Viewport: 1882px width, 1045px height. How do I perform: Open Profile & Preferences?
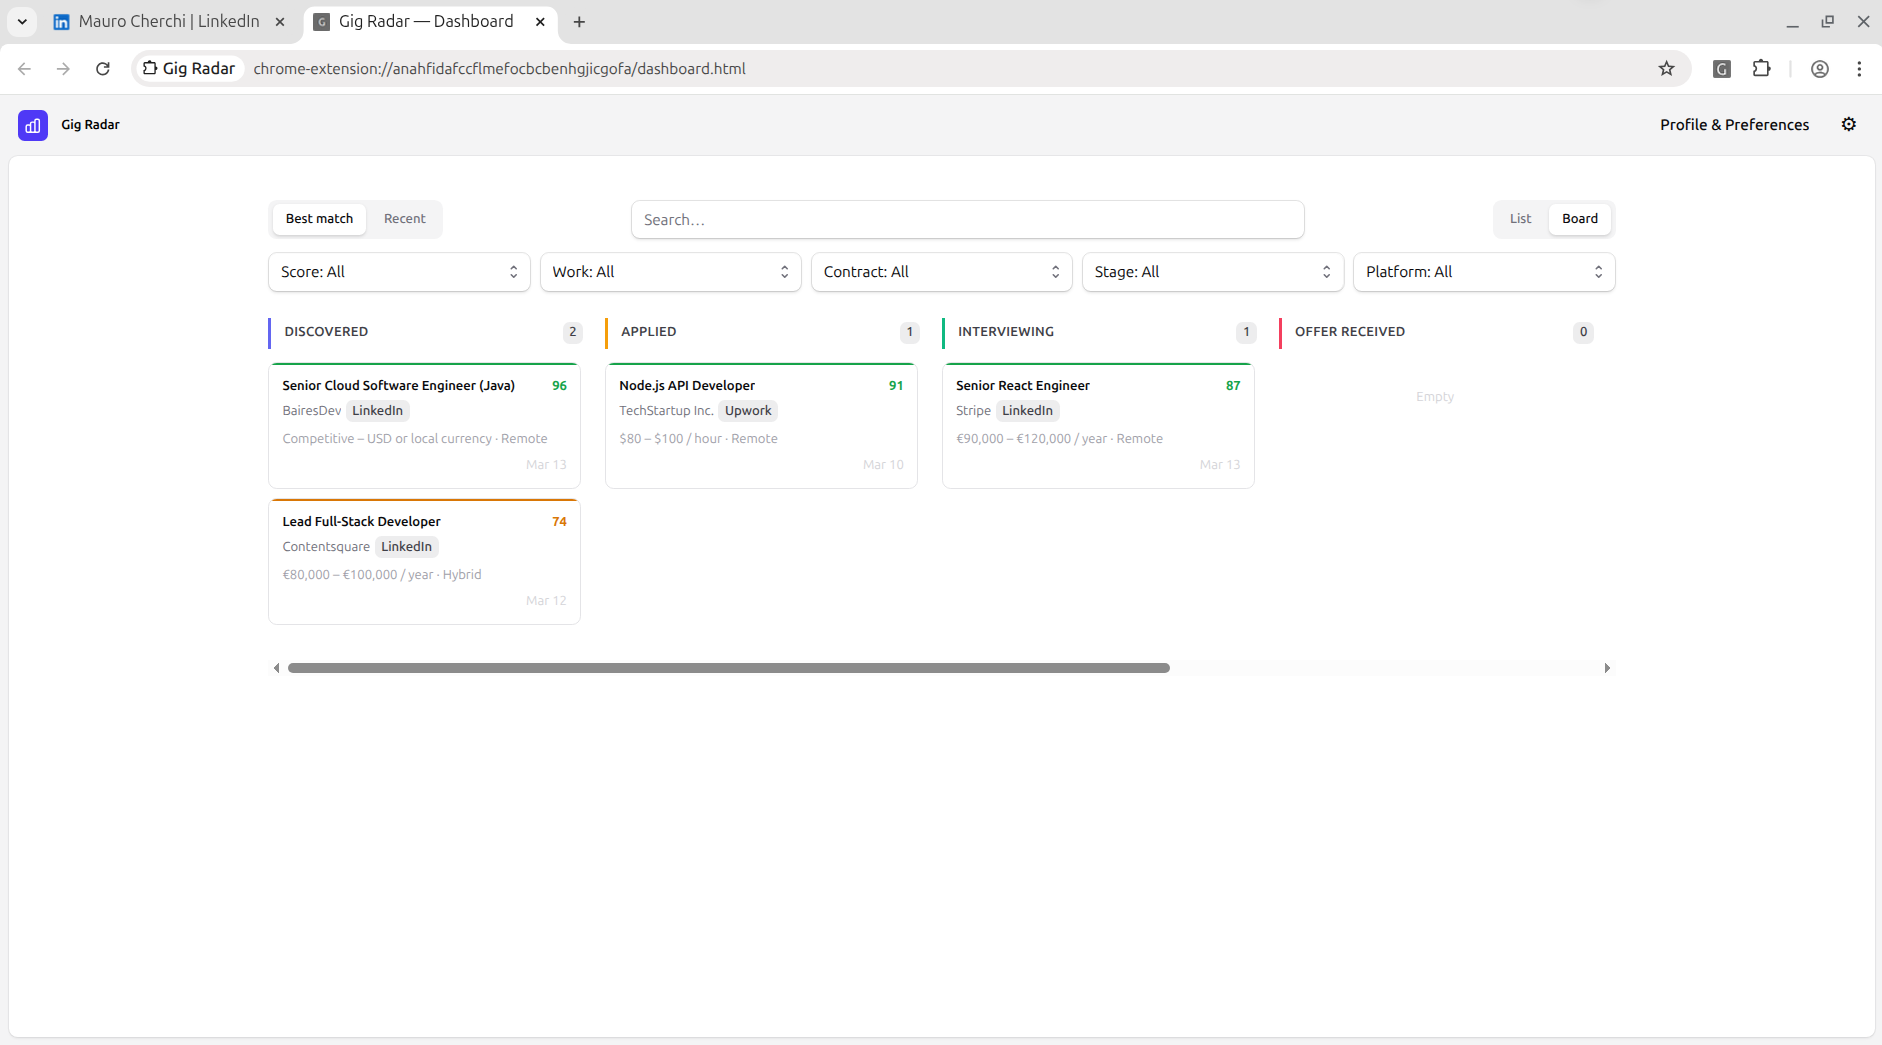click(1734, 125)
